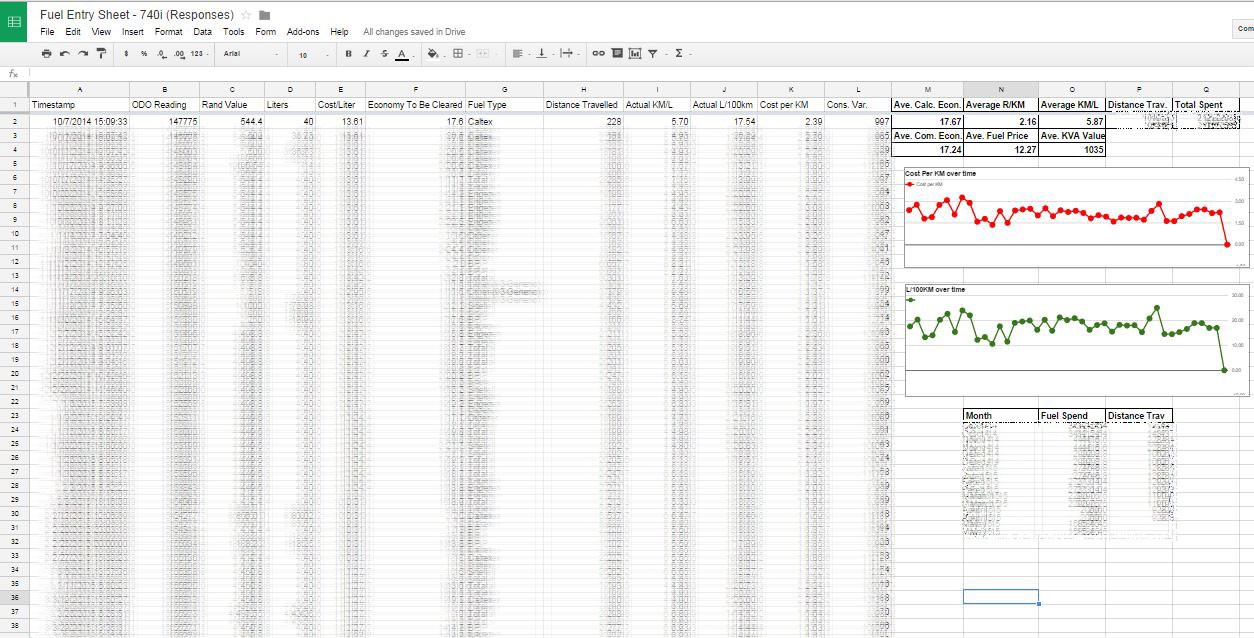Open the Add-ons menu
1254x638 pixels.
tap(303, 32)
